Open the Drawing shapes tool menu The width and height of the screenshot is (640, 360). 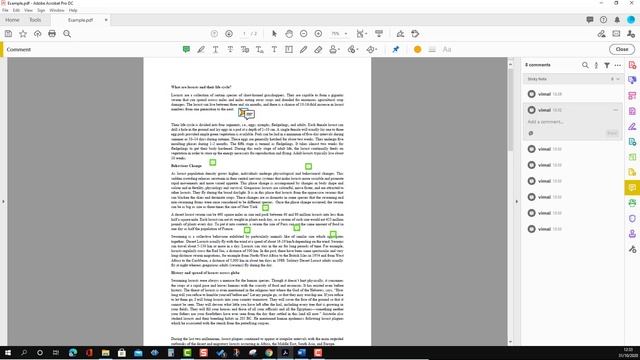click(x=371, y=49)
